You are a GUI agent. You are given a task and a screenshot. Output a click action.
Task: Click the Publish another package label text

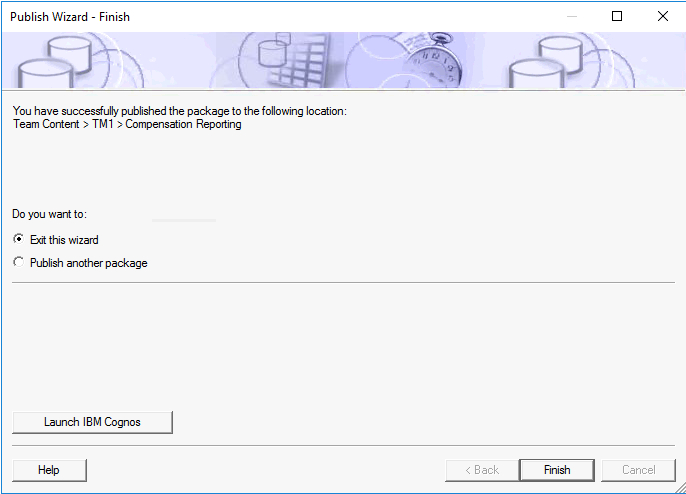[x=89, y=263]
